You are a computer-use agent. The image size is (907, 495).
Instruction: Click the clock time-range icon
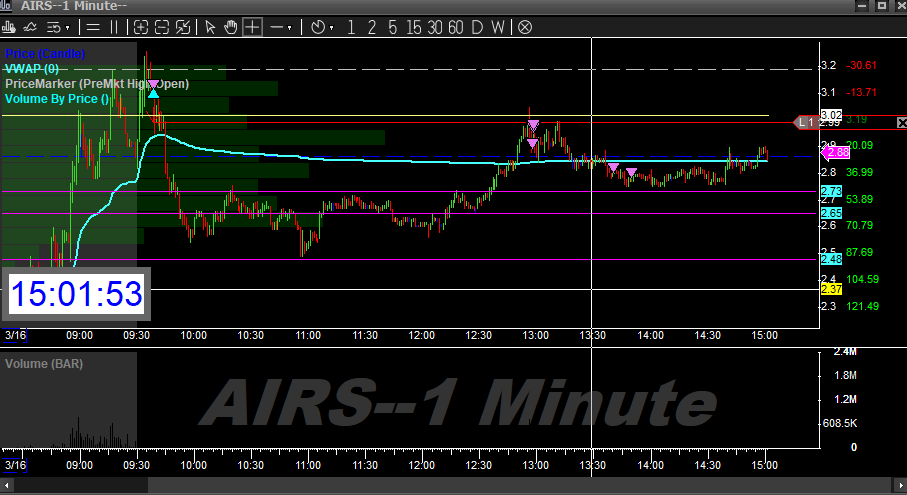(x=318, y=27)
